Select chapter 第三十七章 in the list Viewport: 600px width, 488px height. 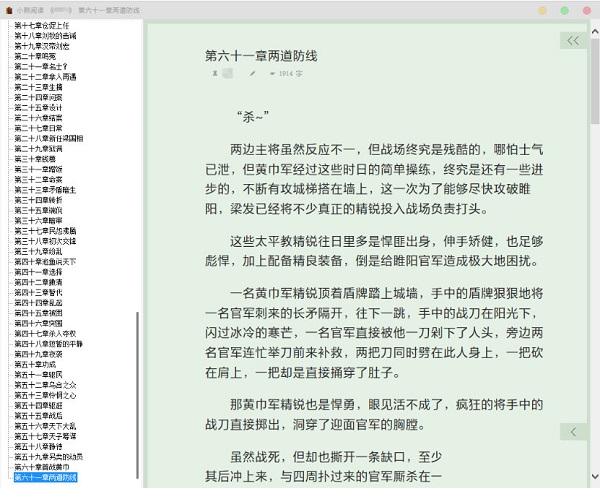pyautogui.click(x=45, y=231)
